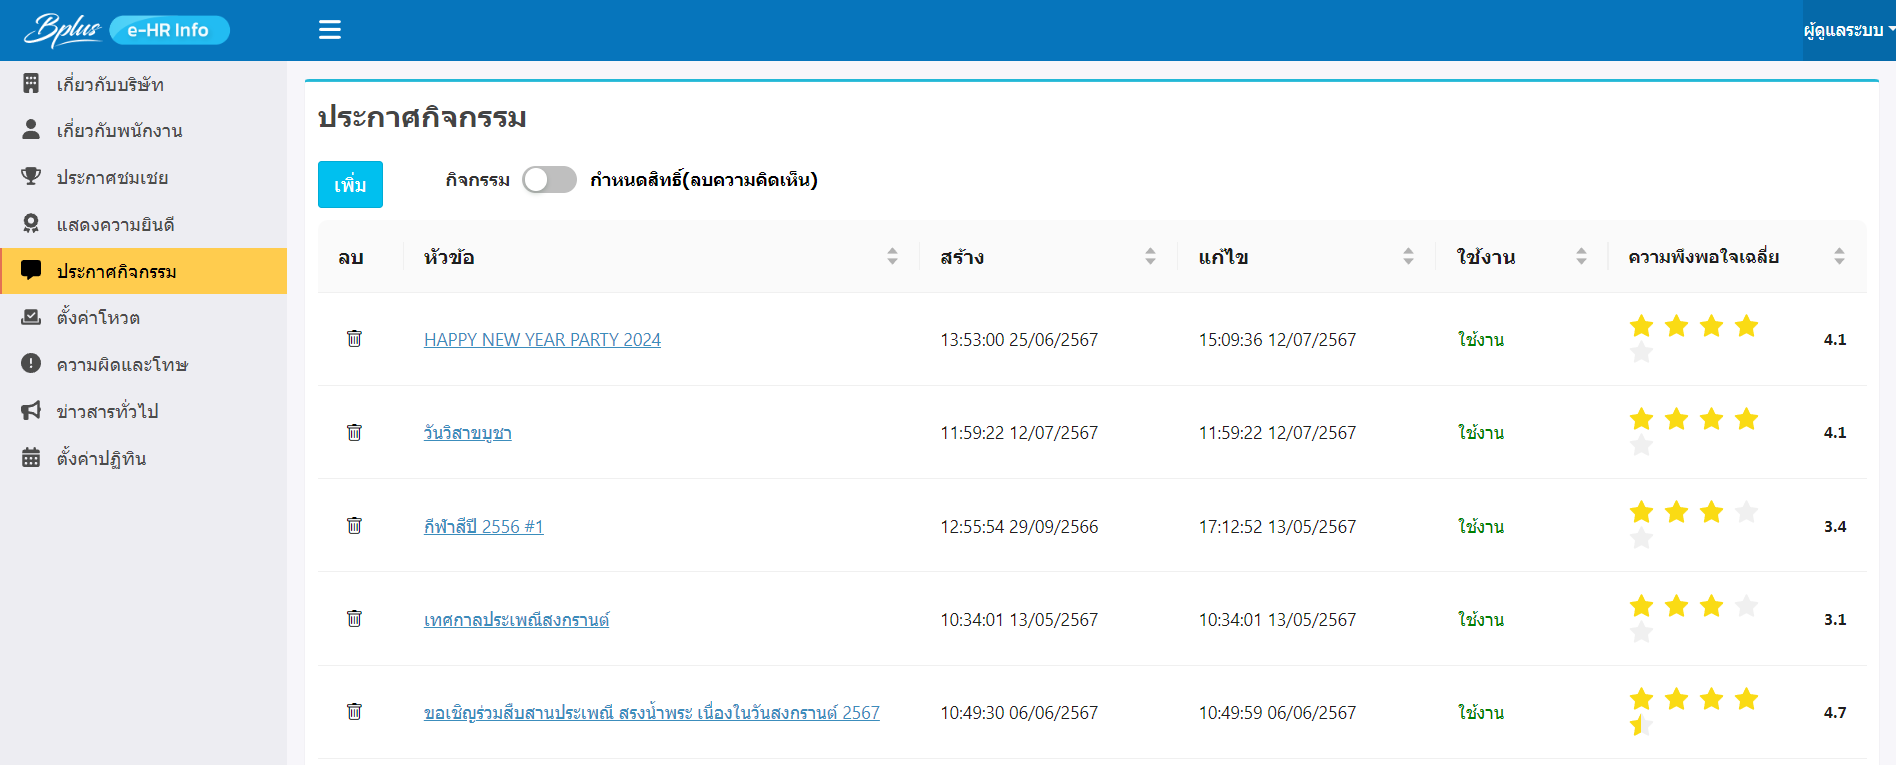Viewport: 1896px width, 765px height.
Task: Go to ความผิดและโทษ in sidebar
Action: coord(143,364)
